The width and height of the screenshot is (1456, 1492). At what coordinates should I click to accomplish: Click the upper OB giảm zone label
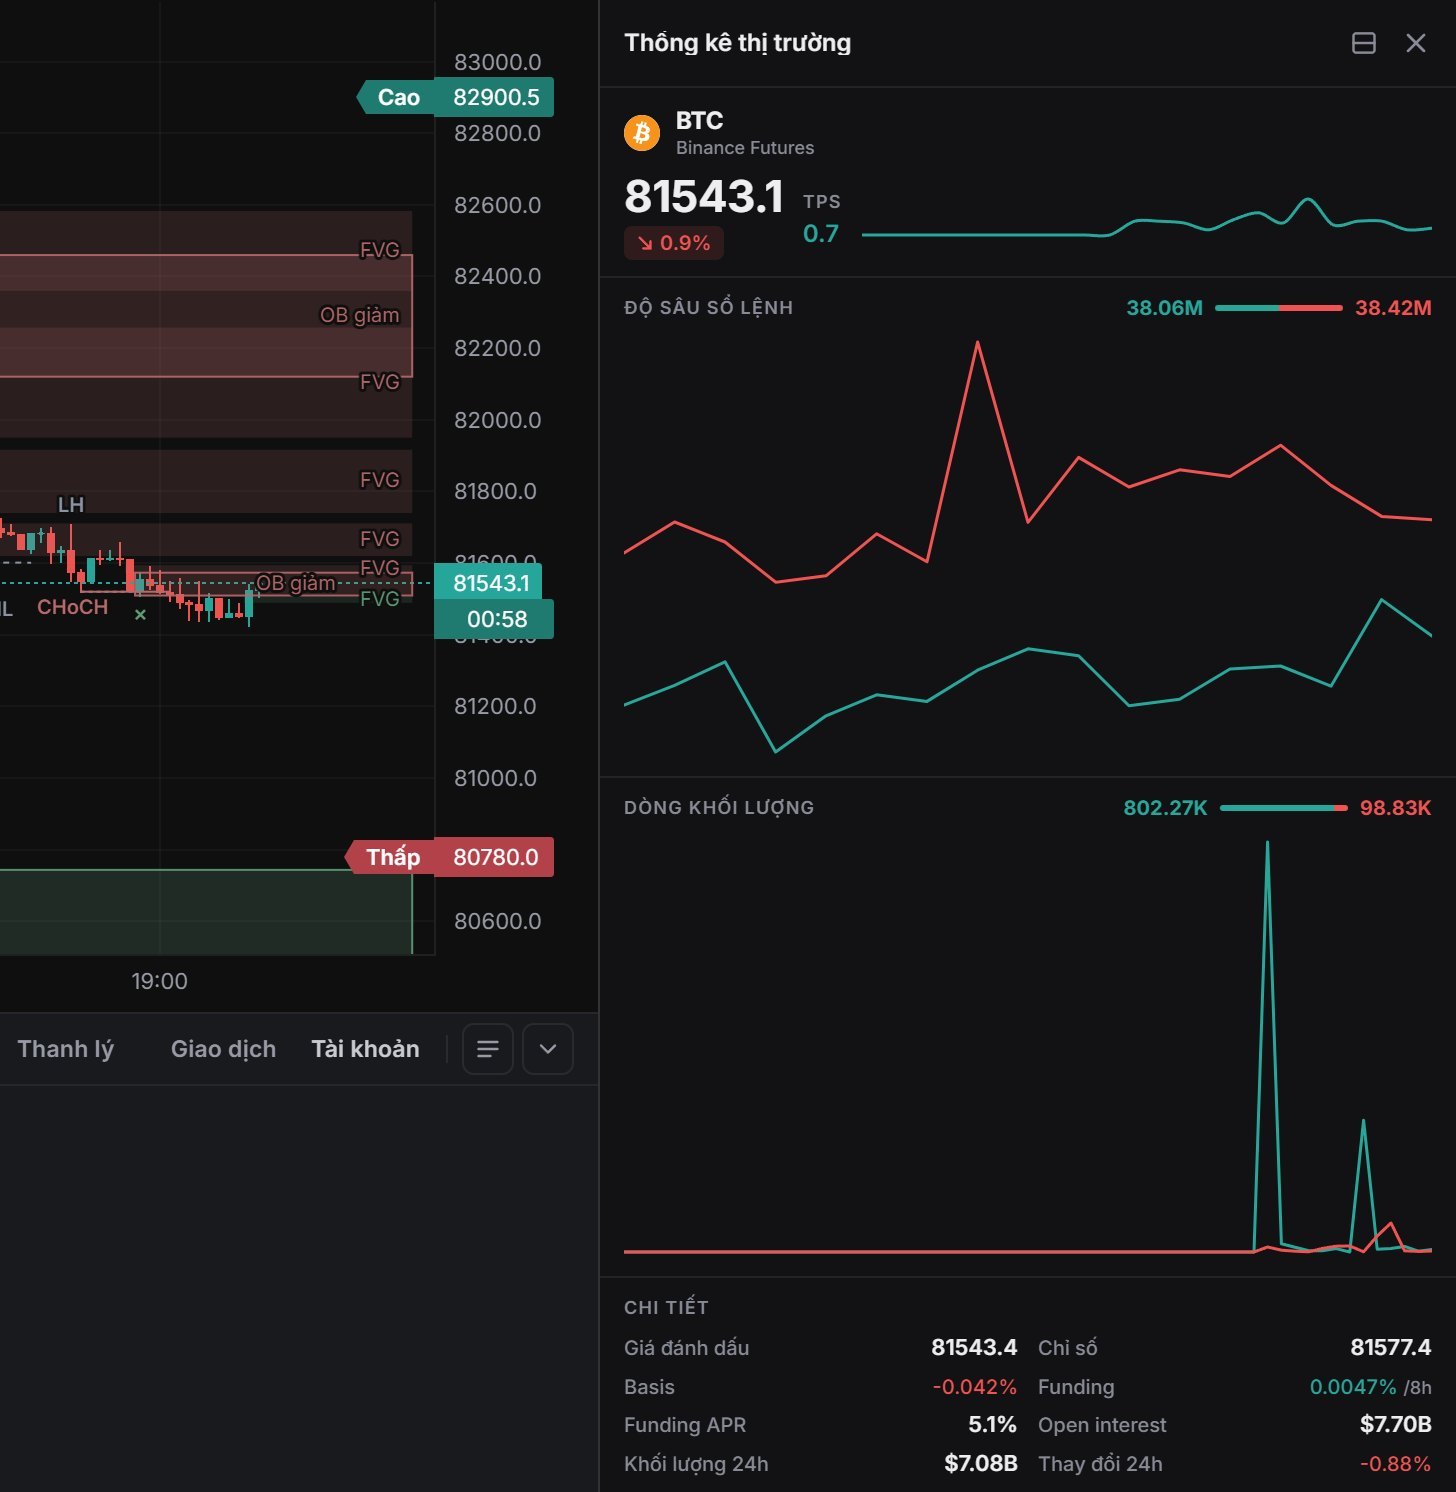point(360,315)
